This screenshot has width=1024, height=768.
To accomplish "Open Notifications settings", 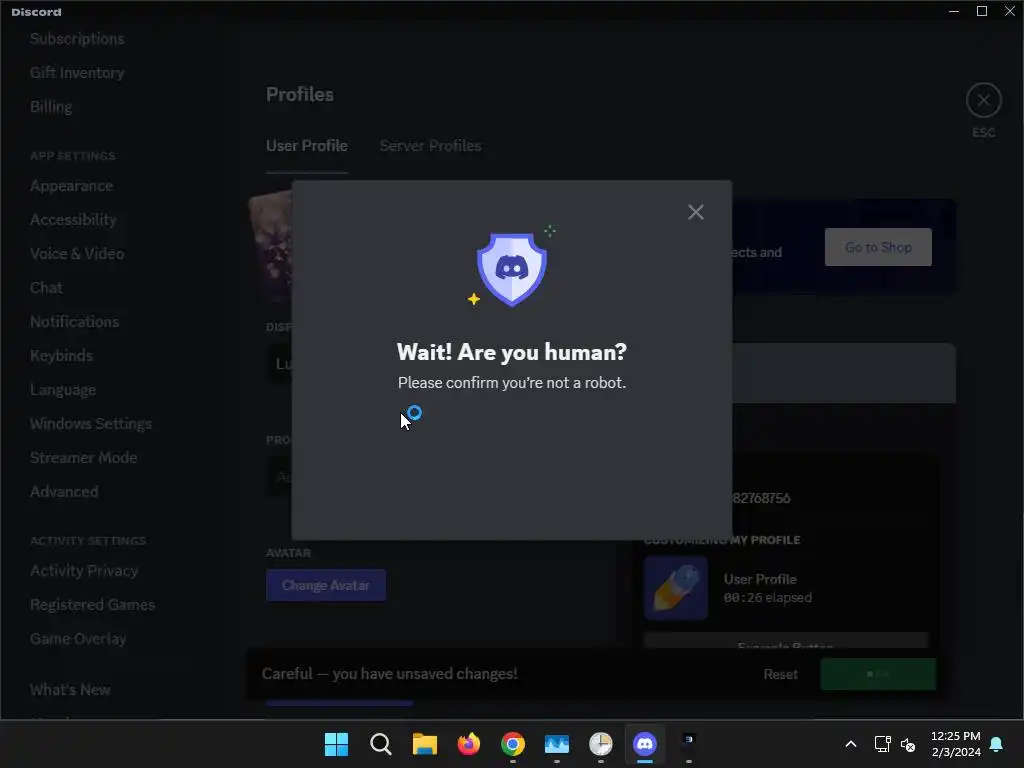I will point(74,322).
